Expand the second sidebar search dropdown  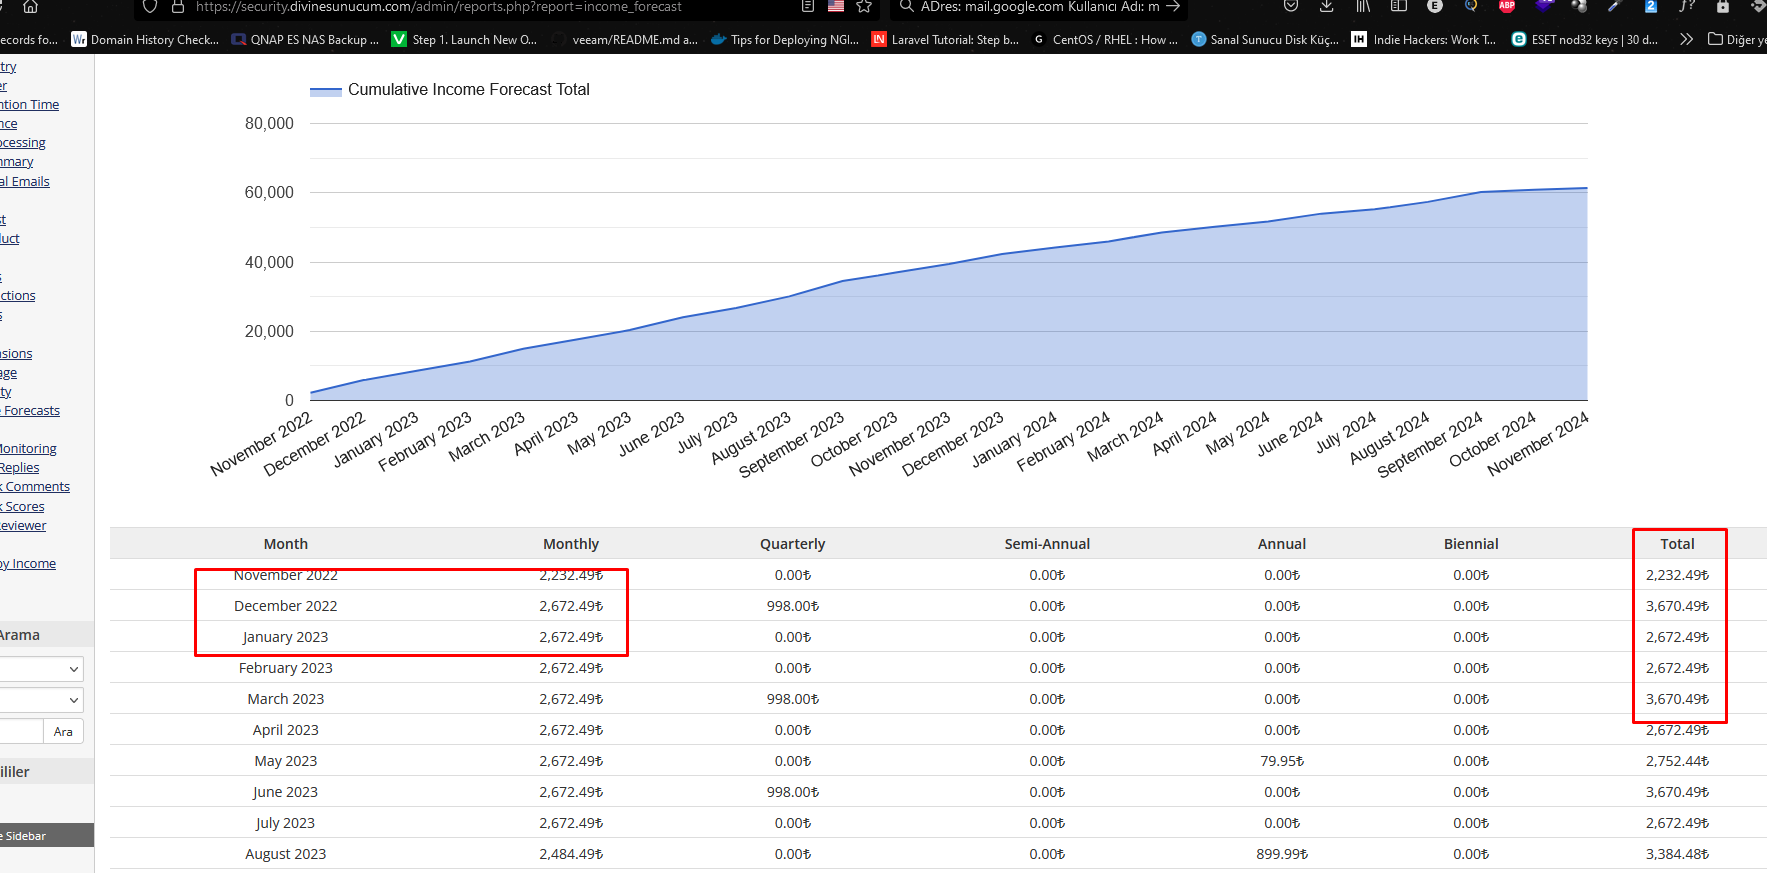tap(41, 700)
